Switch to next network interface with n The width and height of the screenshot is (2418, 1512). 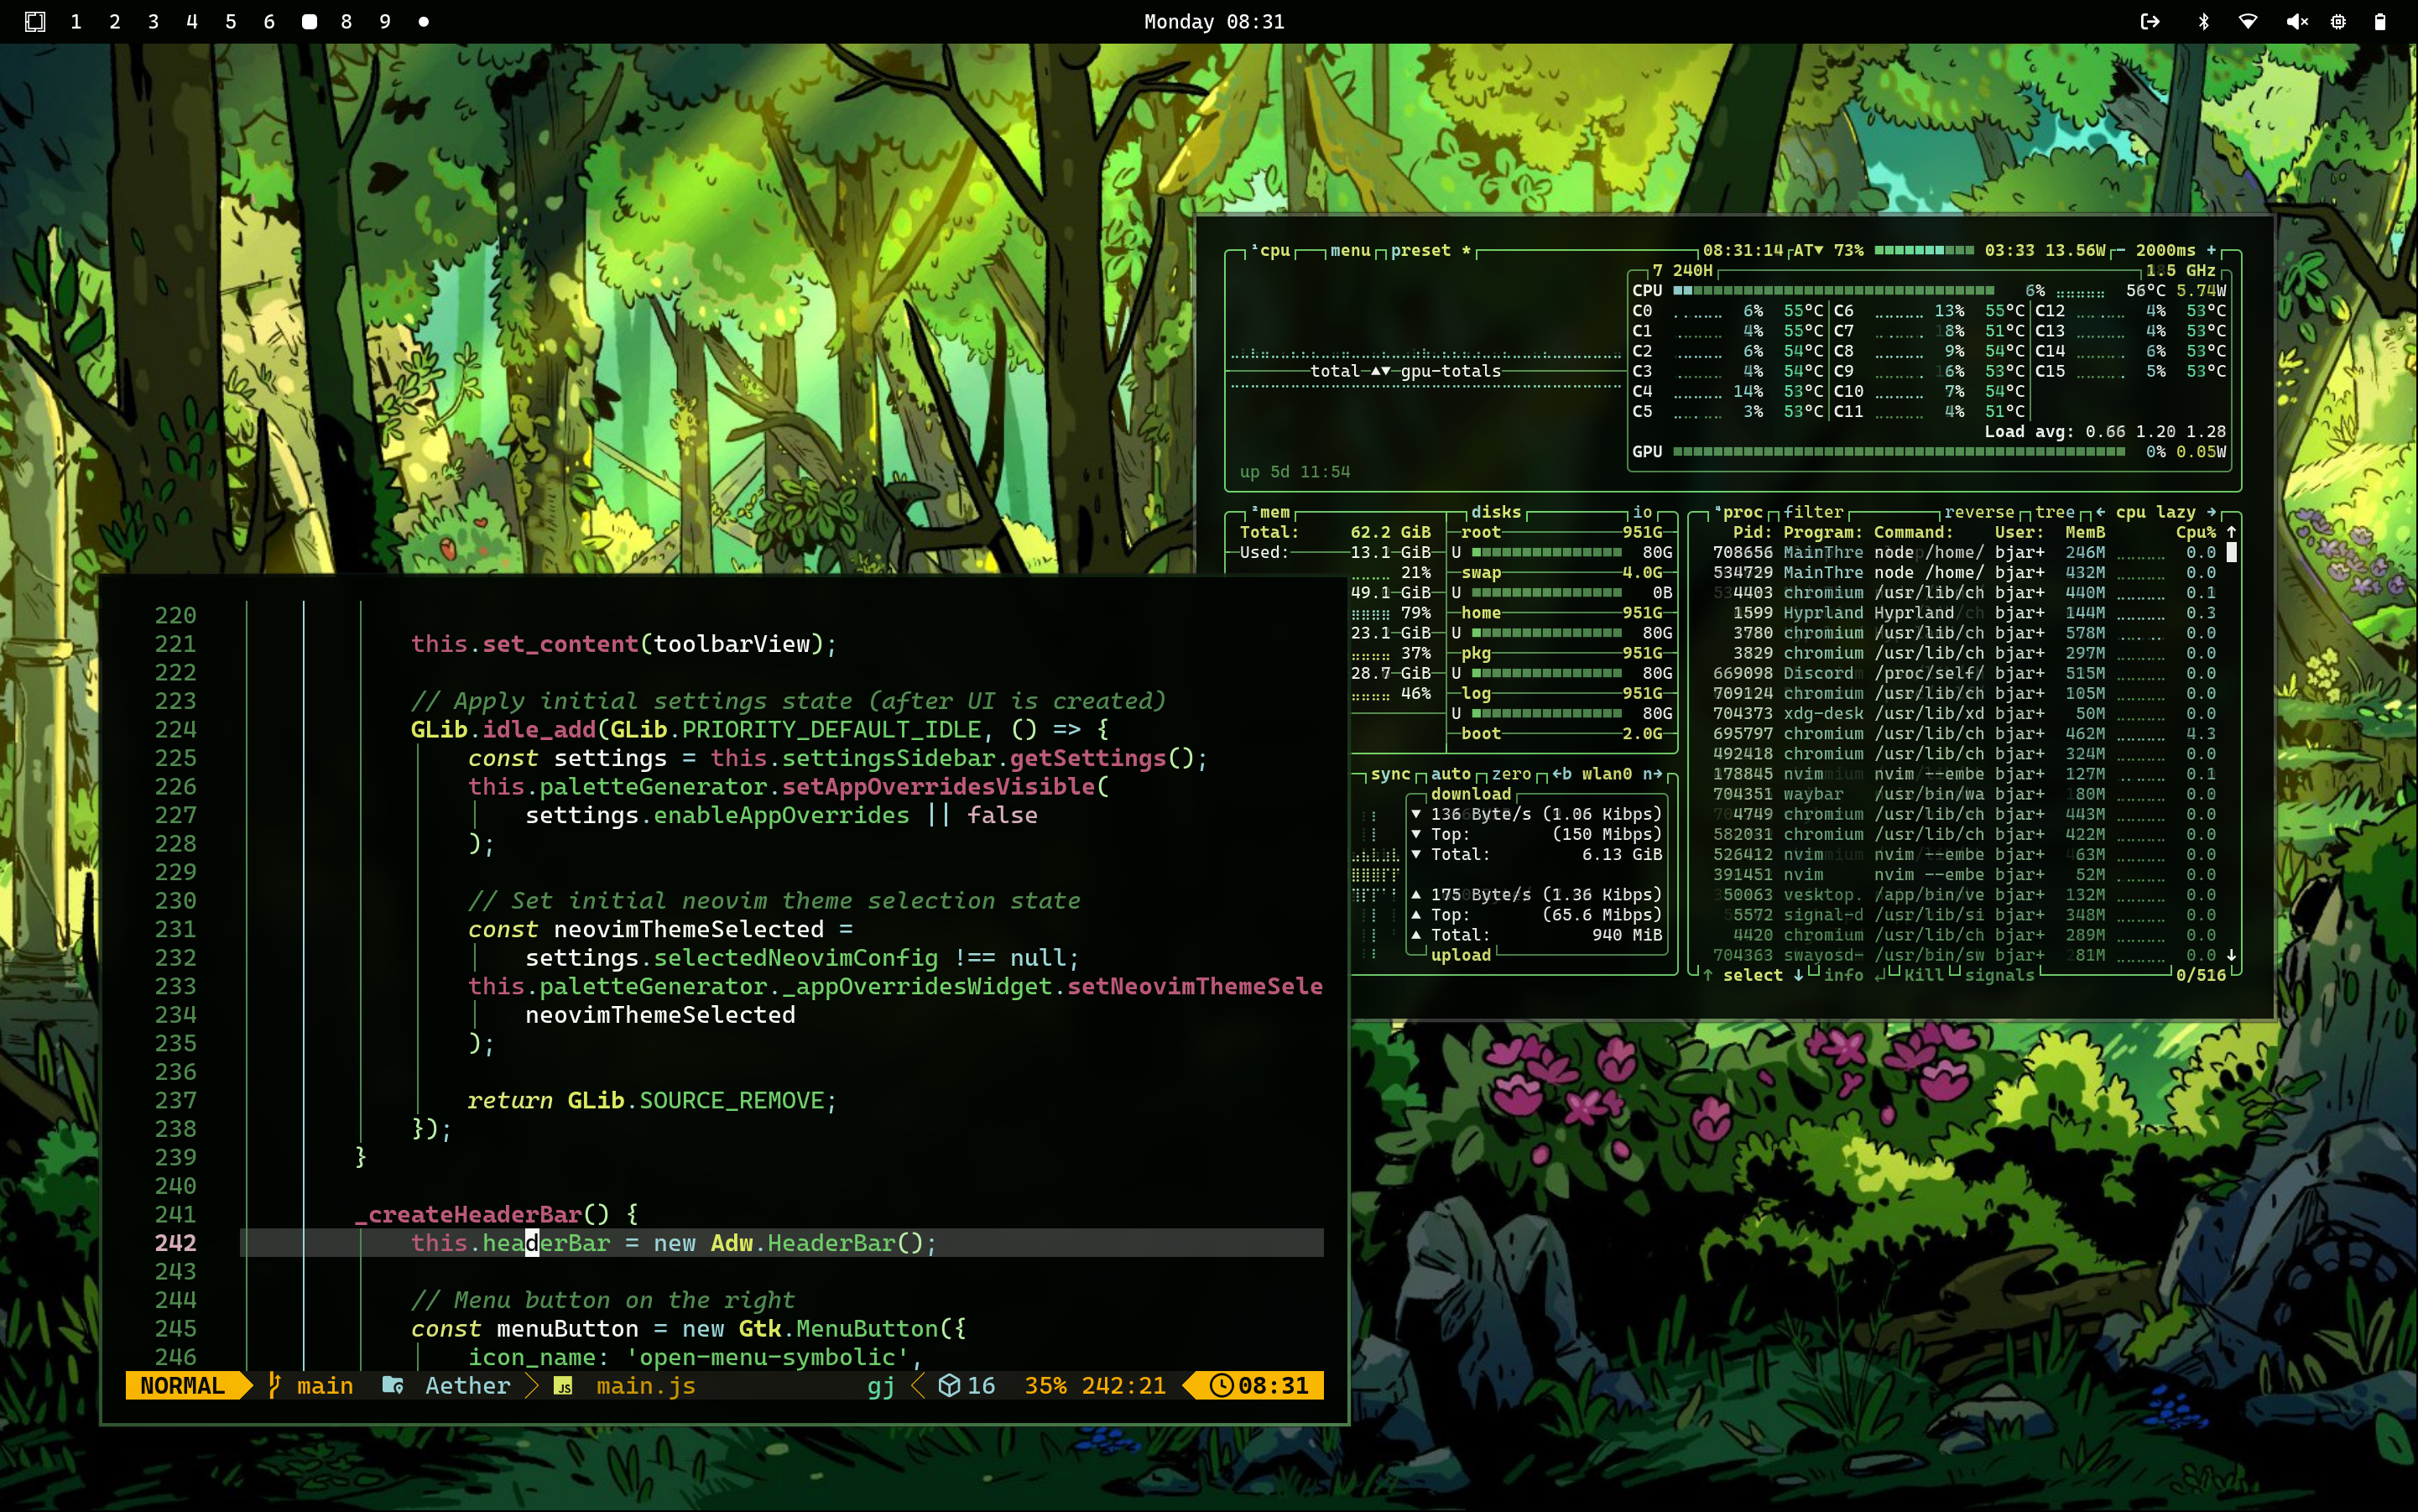coord(1652,774)
